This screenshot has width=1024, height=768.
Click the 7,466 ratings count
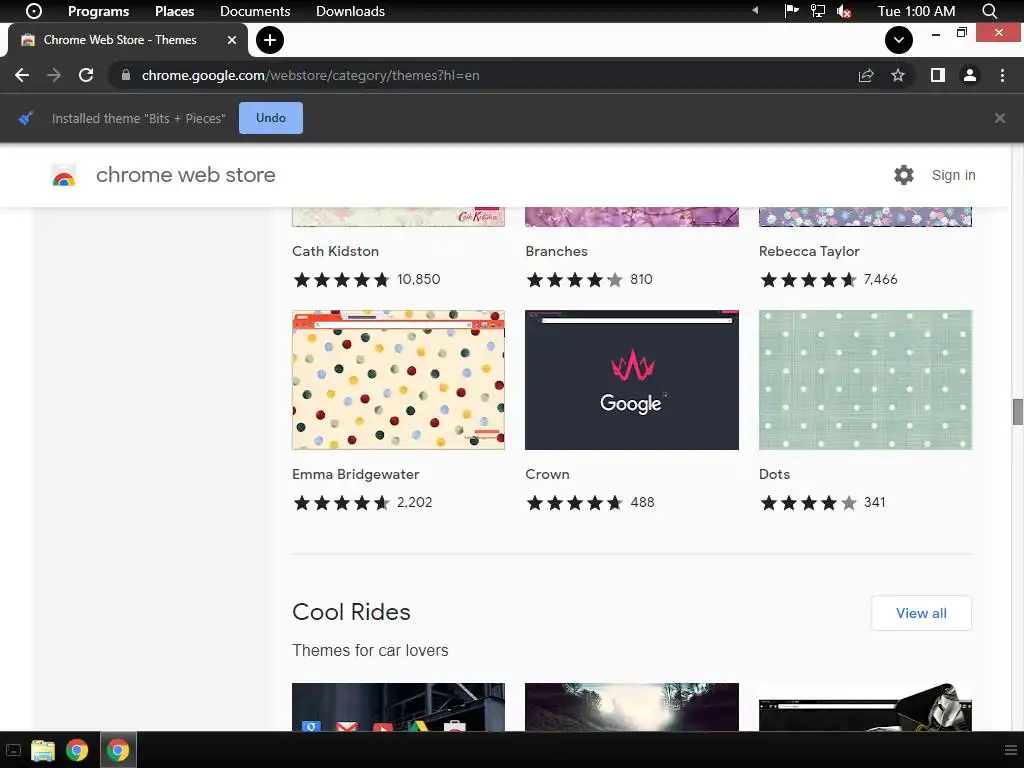(x=880, y=279)
